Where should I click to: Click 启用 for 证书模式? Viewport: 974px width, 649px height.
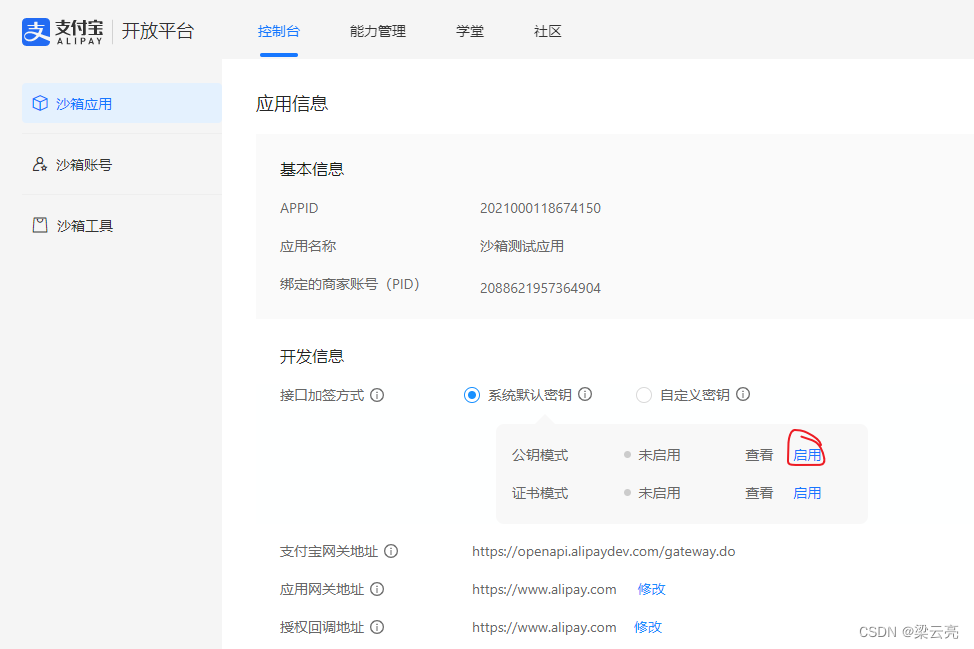pos(807,493)
